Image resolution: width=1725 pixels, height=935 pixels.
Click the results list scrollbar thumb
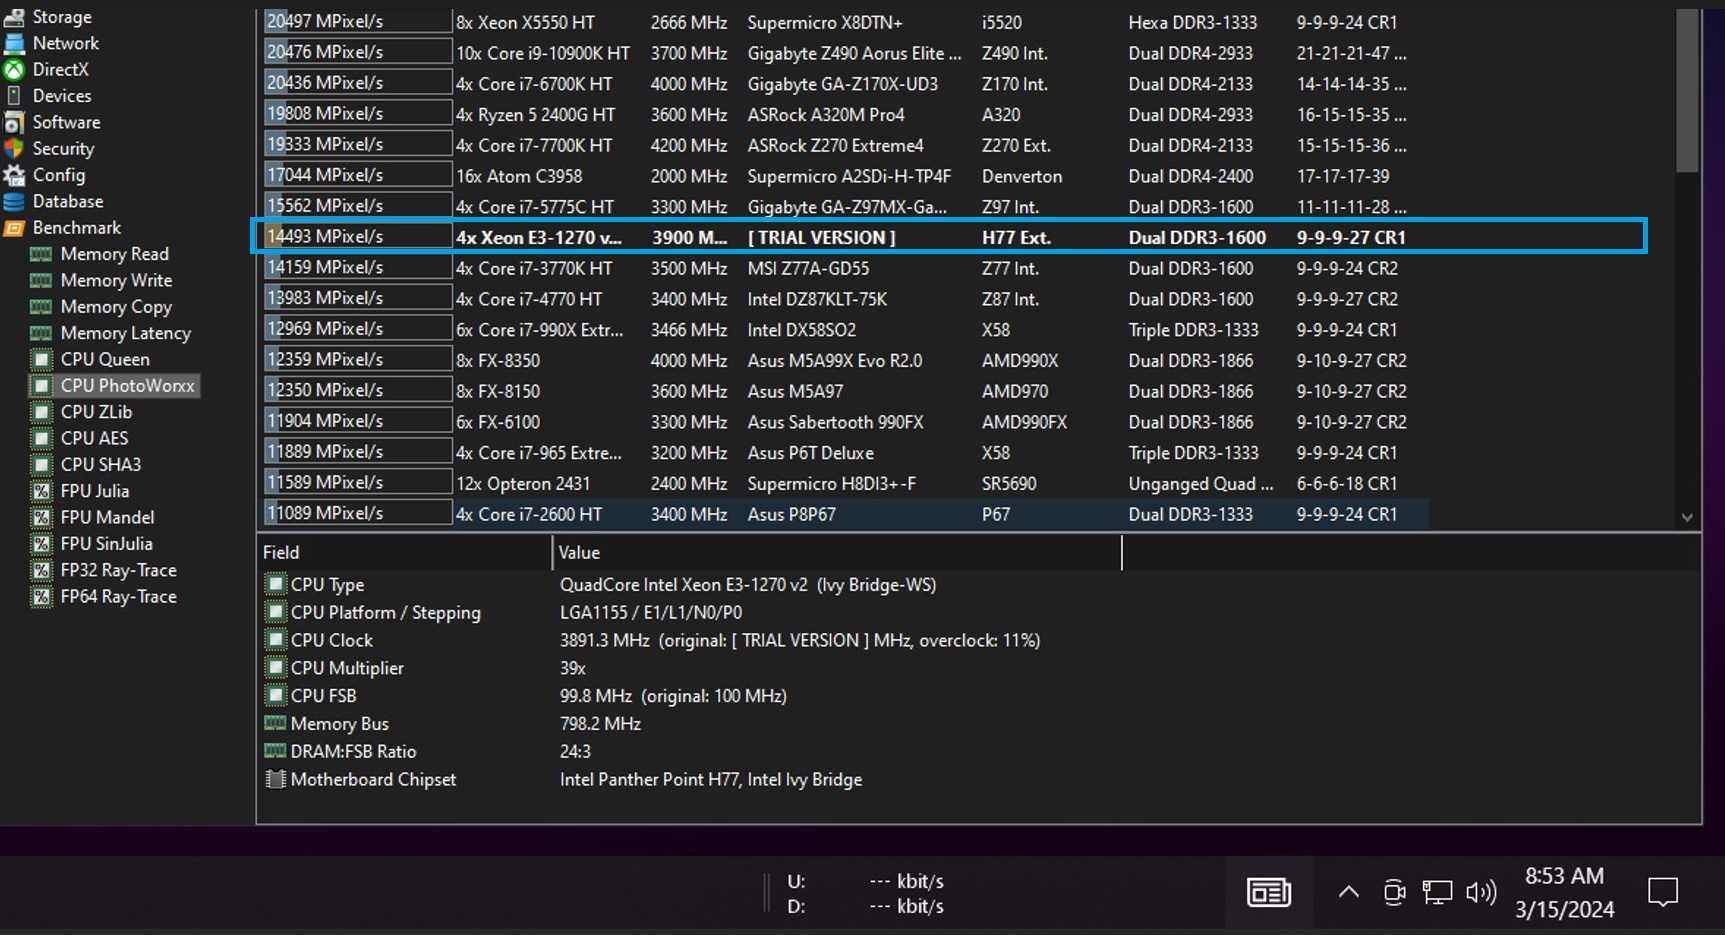(1687, 90)
